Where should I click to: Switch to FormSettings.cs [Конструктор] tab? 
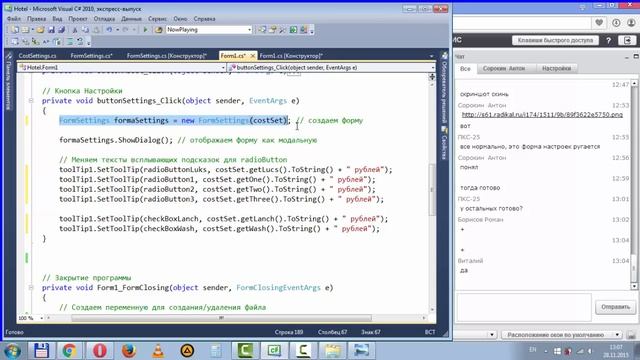[x=167, y=56]
